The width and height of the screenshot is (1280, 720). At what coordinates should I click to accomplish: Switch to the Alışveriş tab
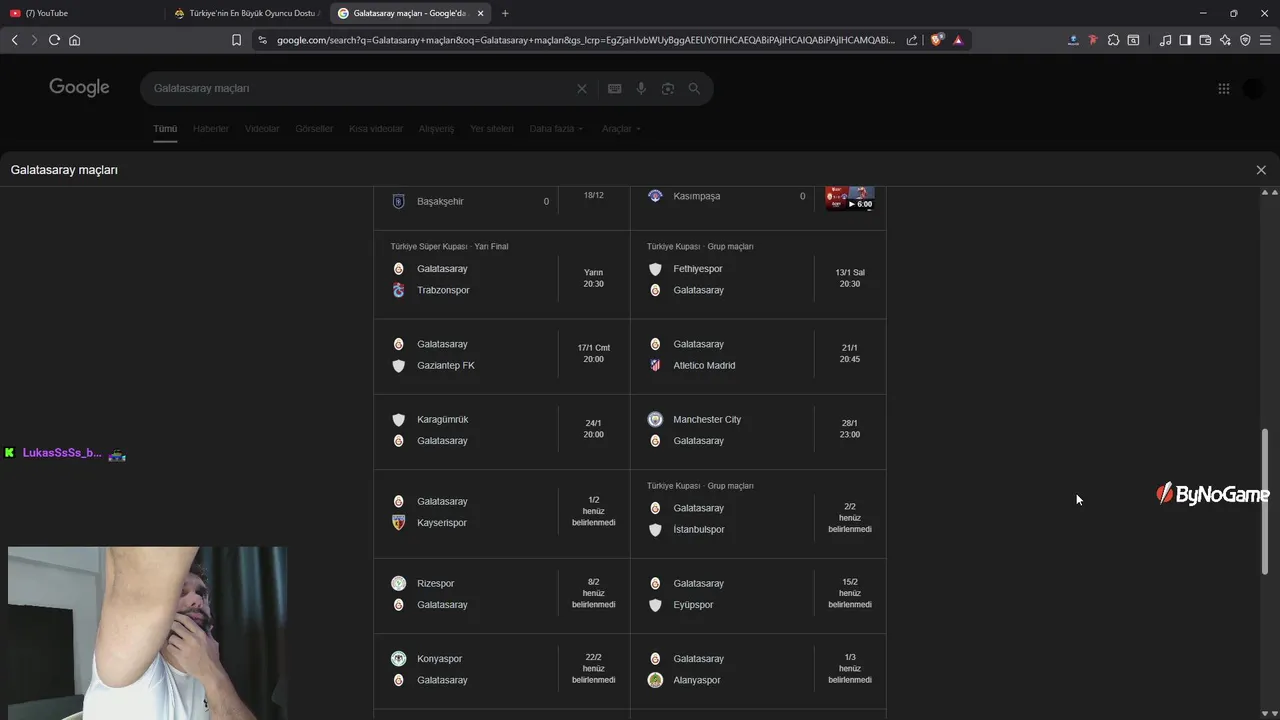pyautogui.click(x=436, y=129)
